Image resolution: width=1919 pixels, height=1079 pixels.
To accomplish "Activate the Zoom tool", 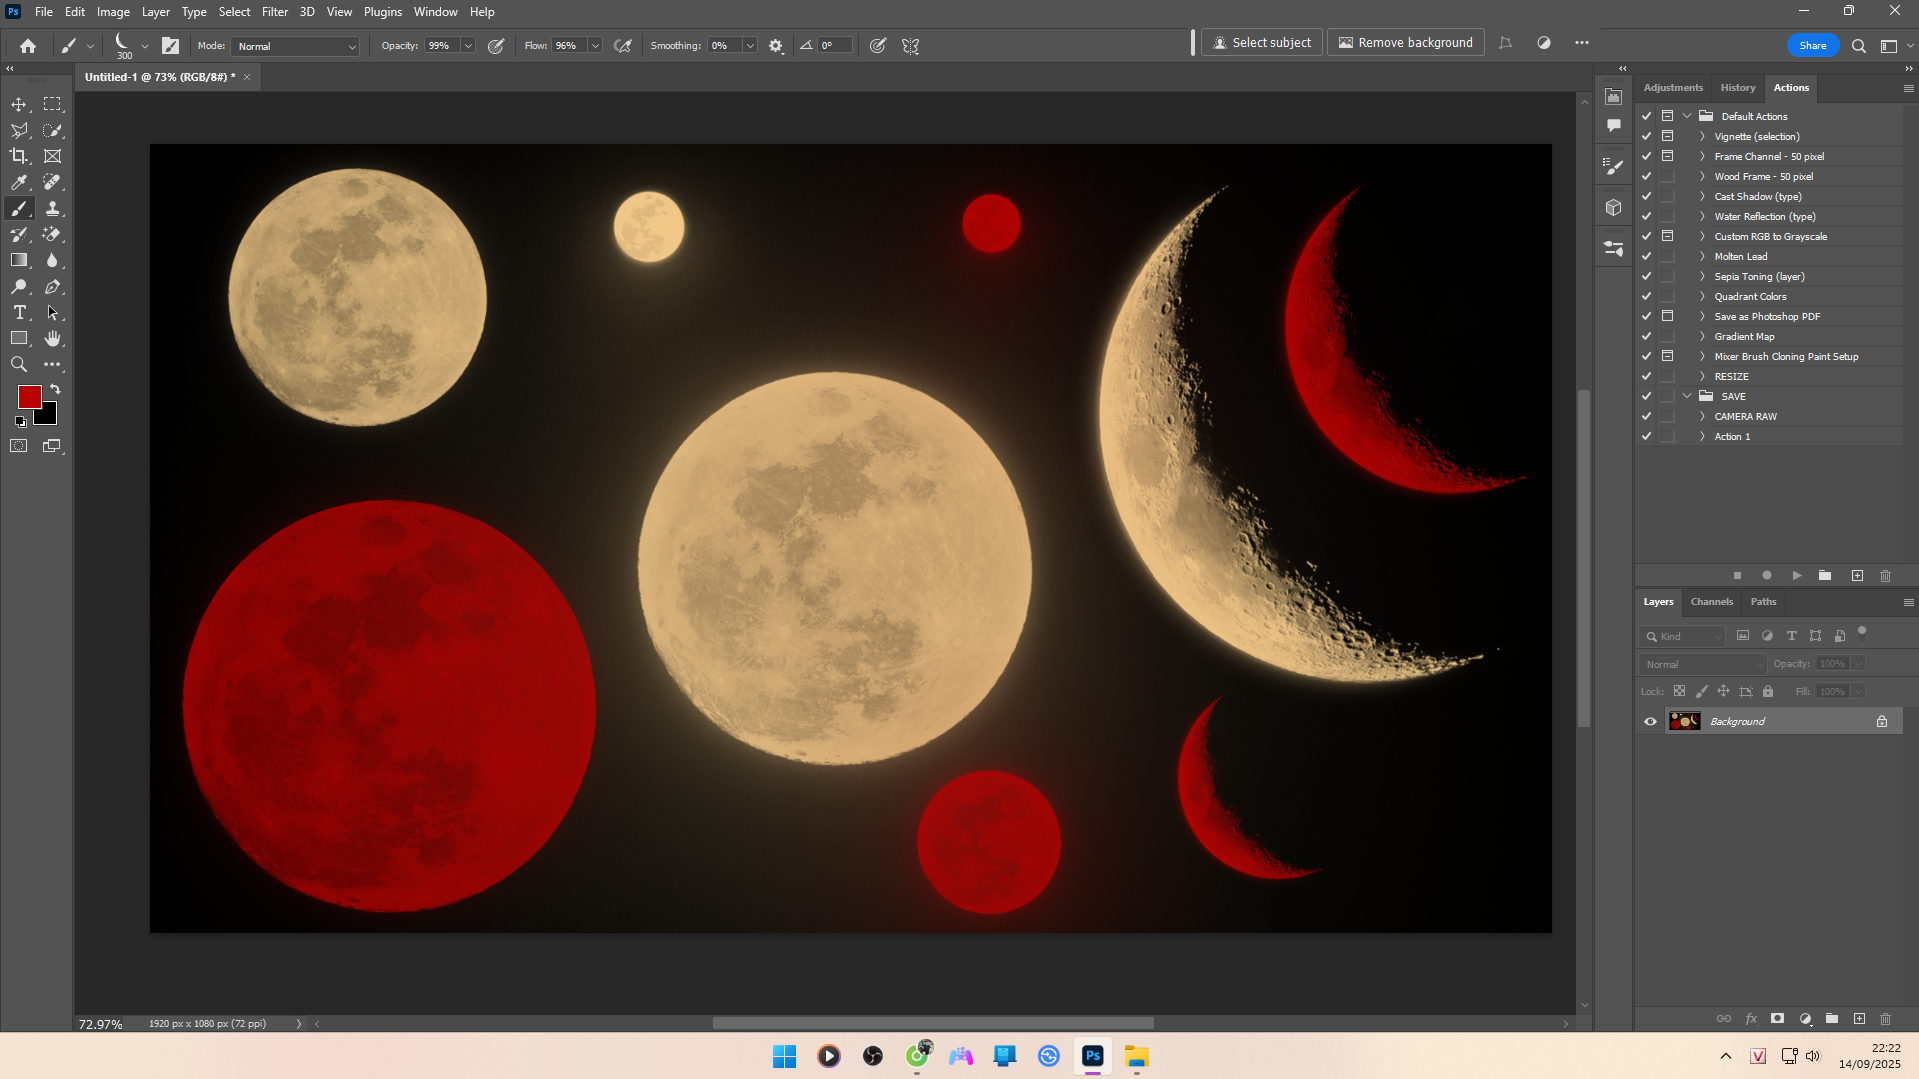I will (19, 364).
